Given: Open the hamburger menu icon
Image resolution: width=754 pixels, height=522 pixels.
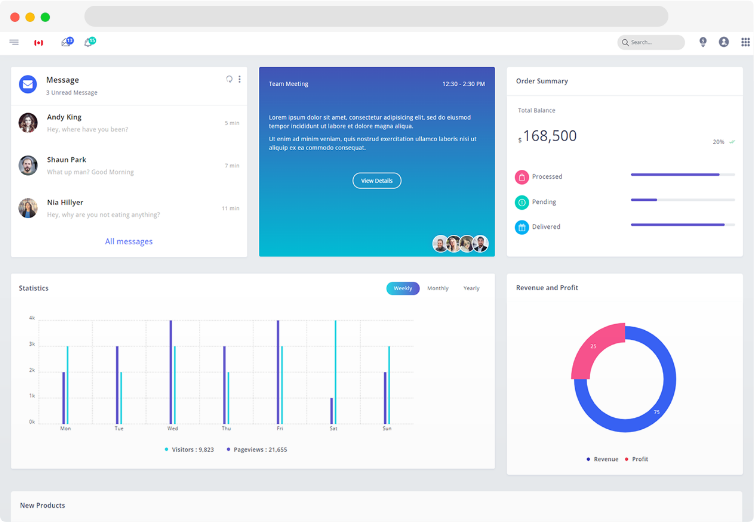Looking at the screenshot, I should click(14, 42).
